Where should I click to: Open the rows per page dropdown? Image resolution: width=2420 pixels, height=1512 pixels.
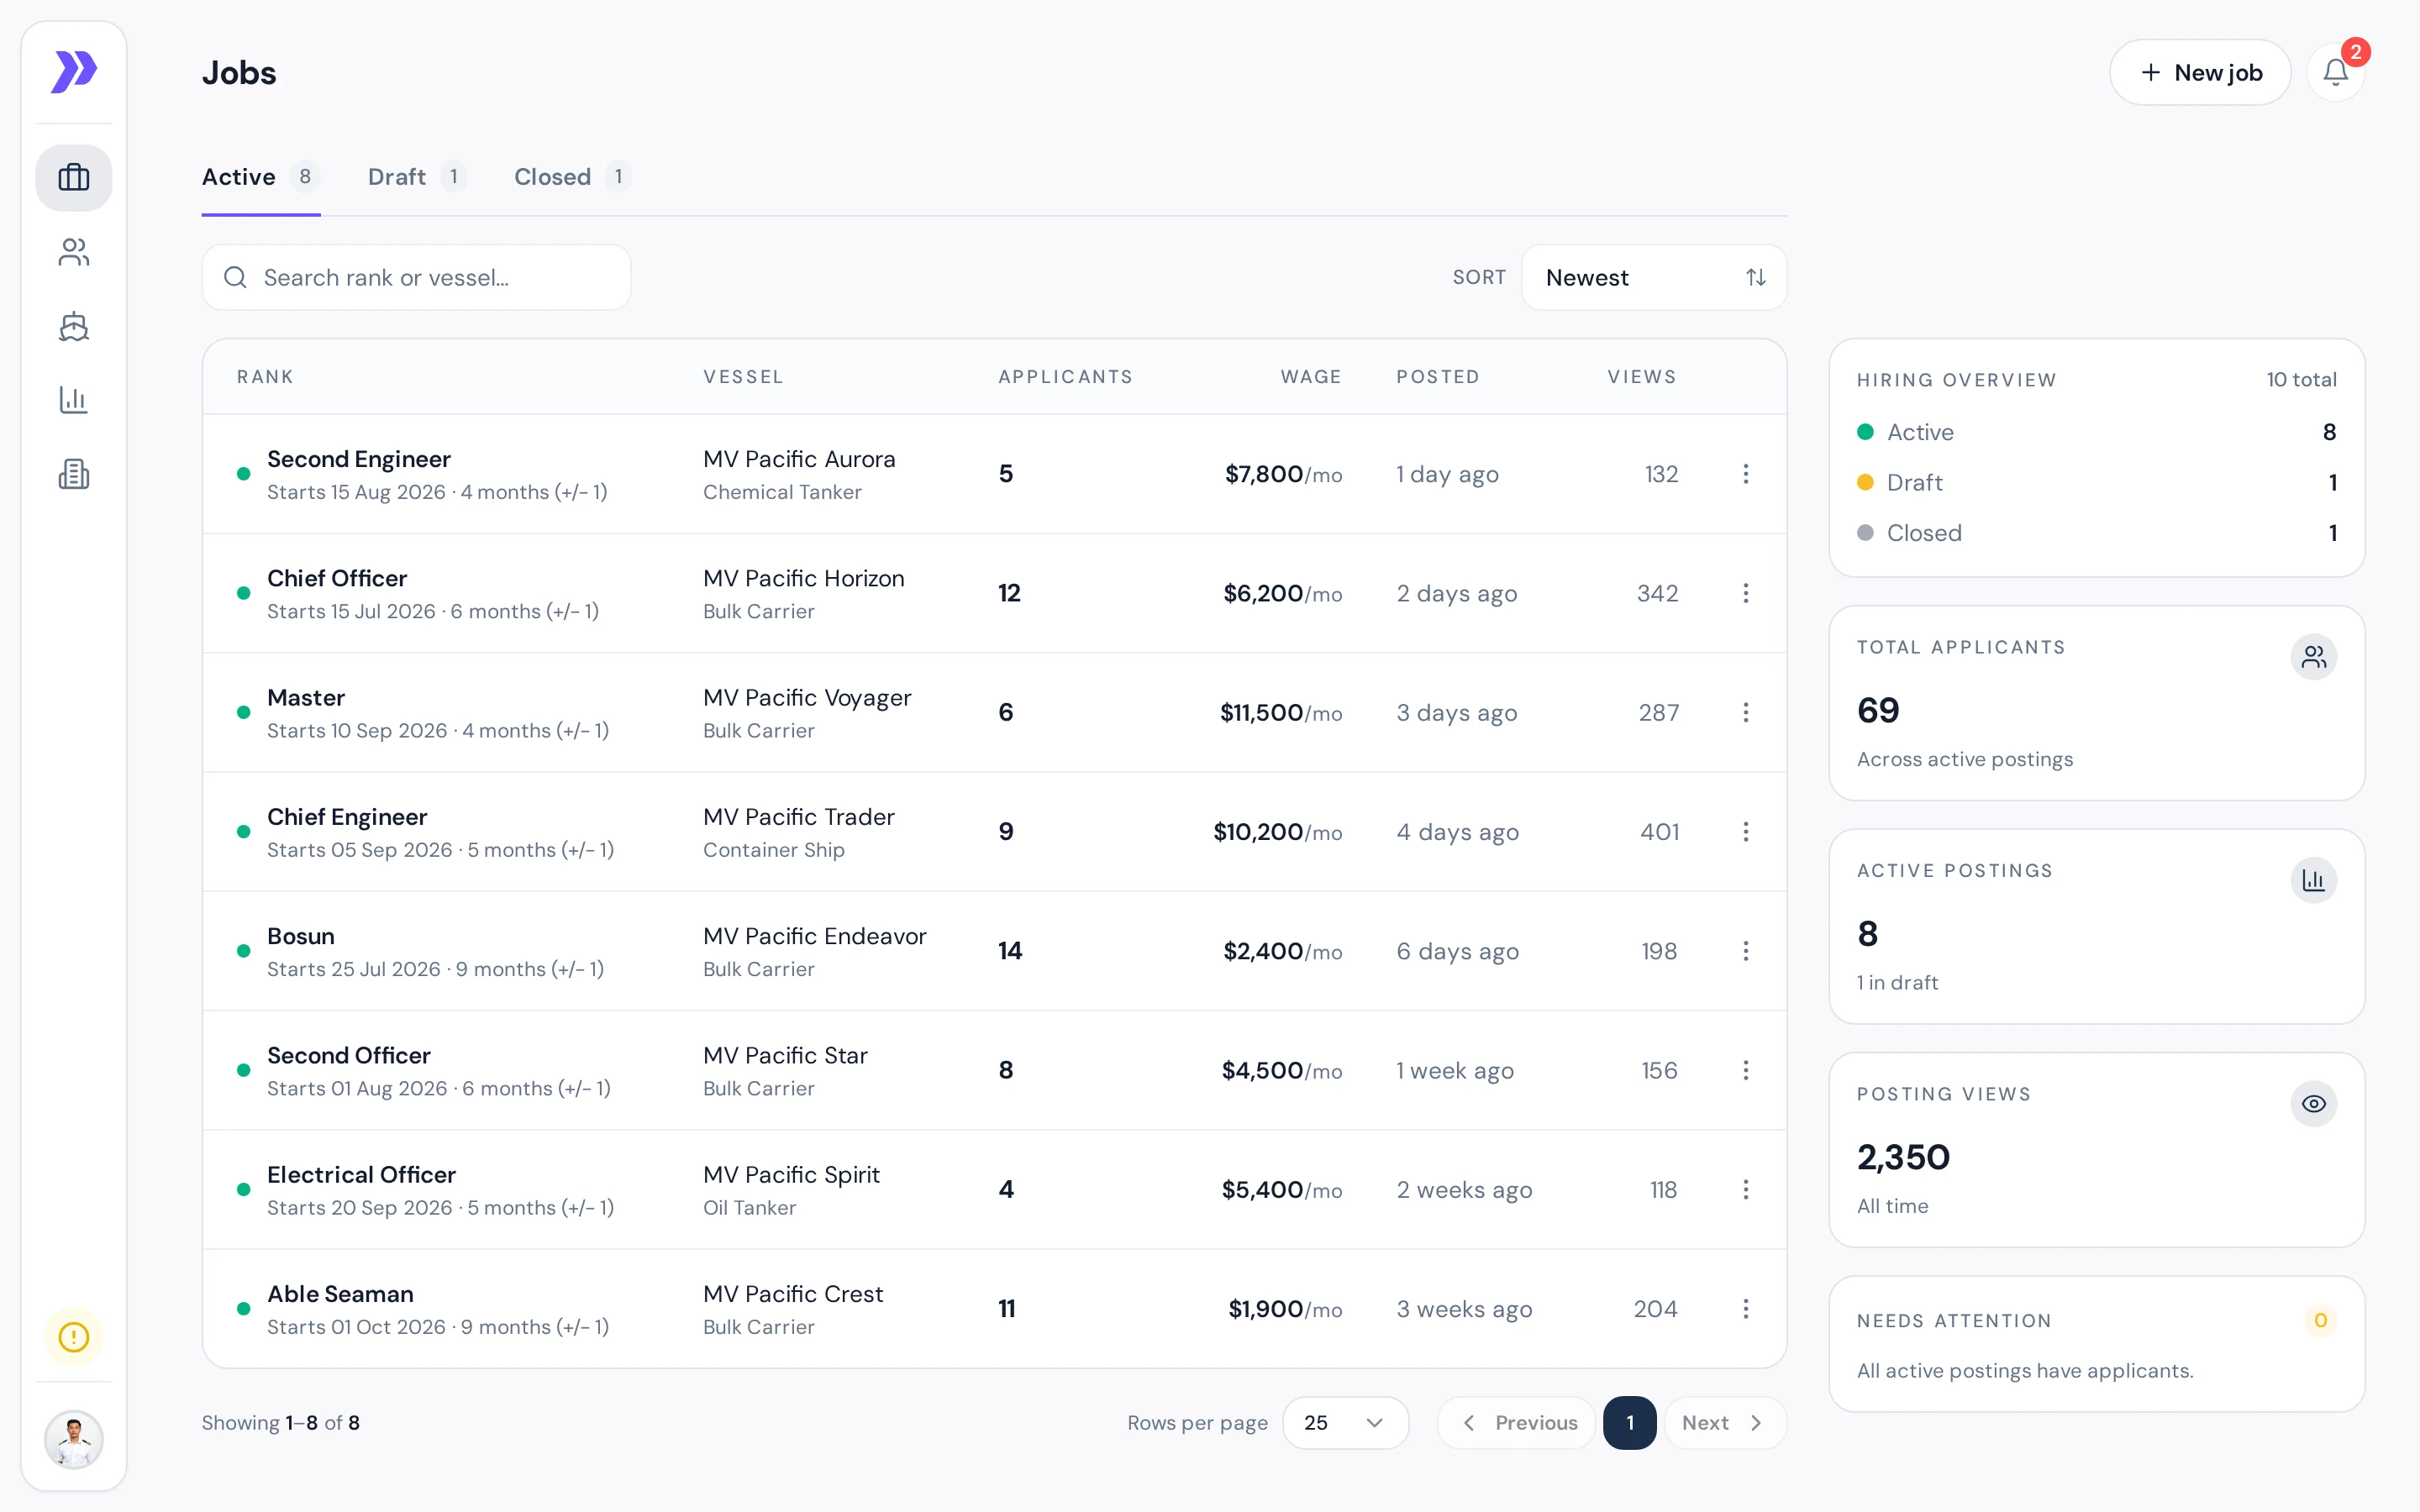(x=1345, y=1422)
